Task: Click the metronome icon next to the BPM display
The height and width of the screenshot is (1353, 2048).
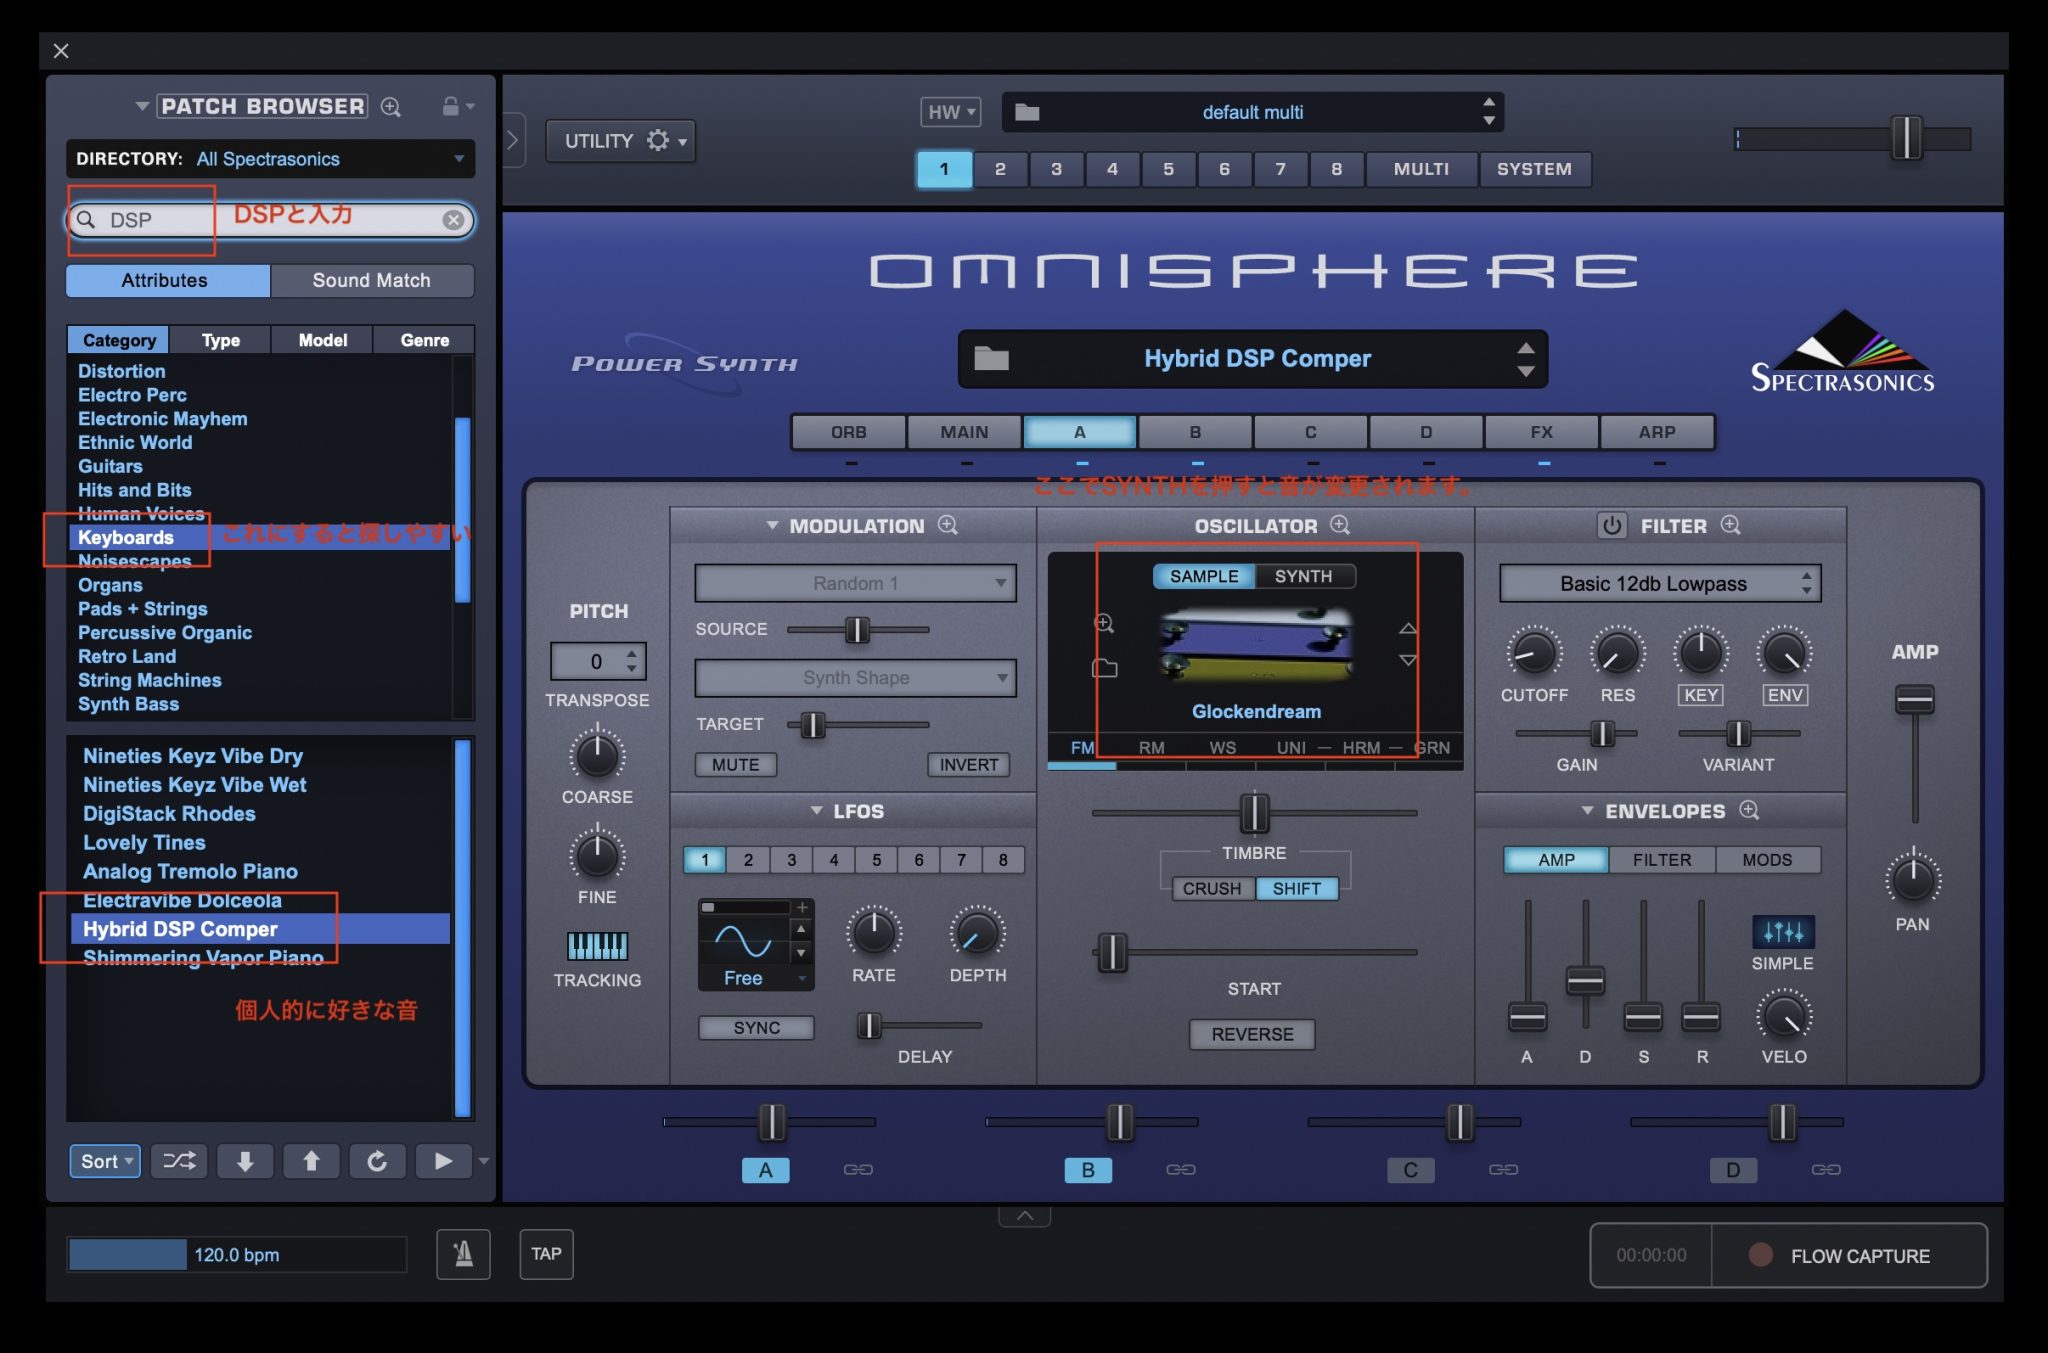Action: click(x=462, y=1253)
